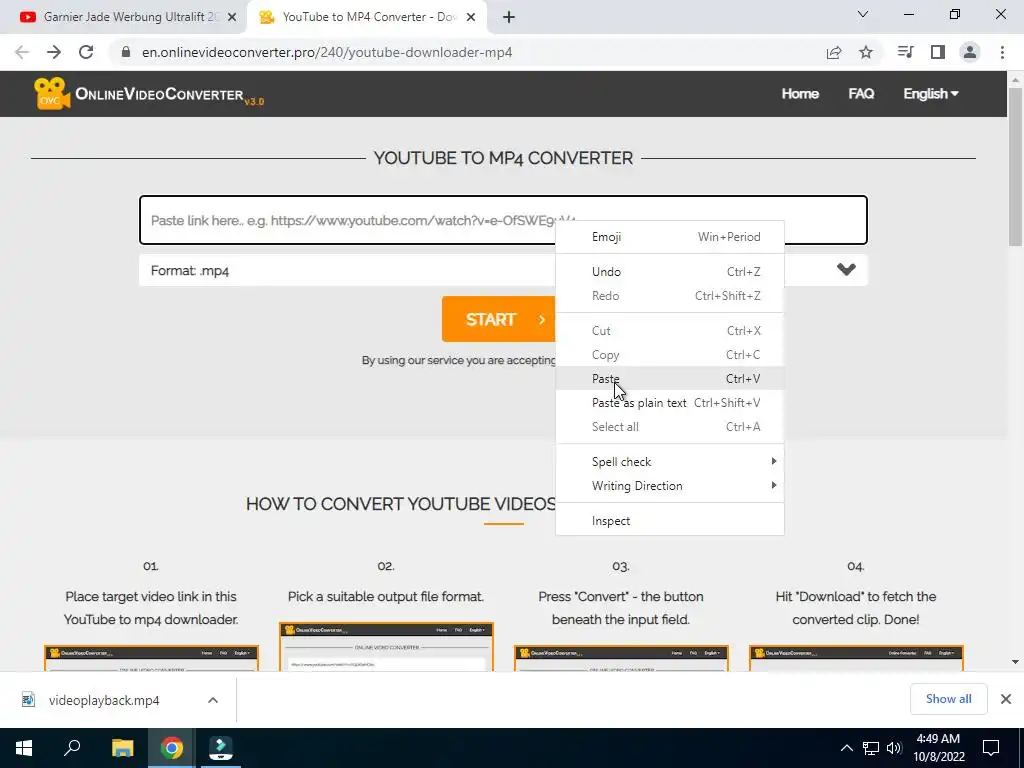Viewport: 1024px width, 768px height.
Task: Open the Home link in site header
Action: [800, 93]
